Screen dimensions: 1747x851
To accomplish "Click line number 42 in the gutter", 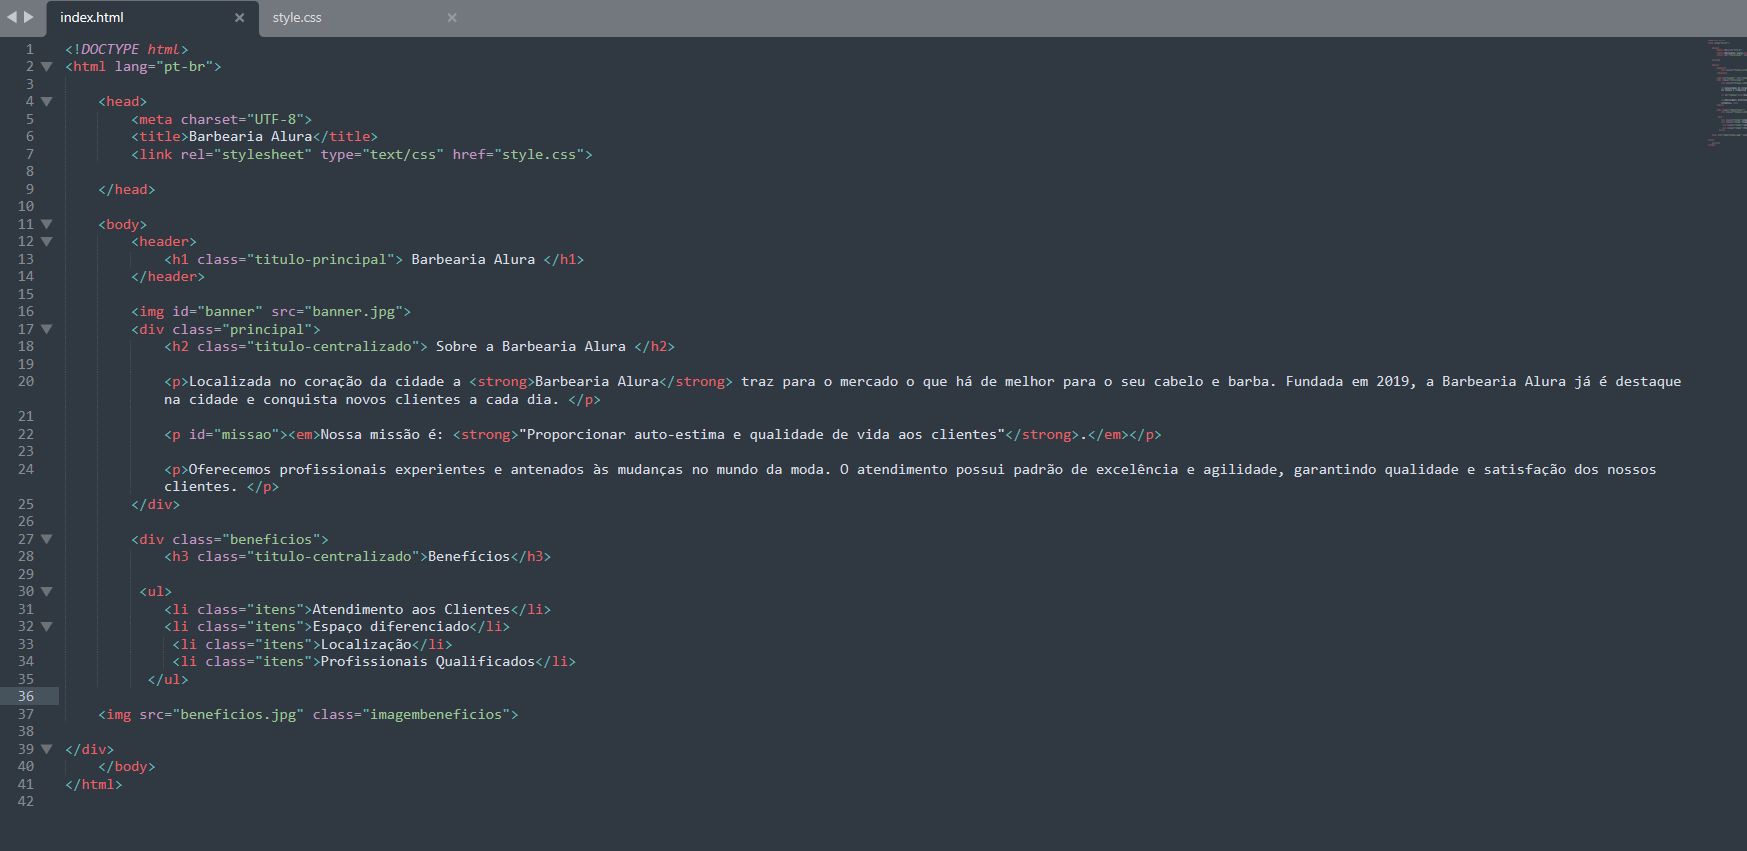I will [26, 802].
